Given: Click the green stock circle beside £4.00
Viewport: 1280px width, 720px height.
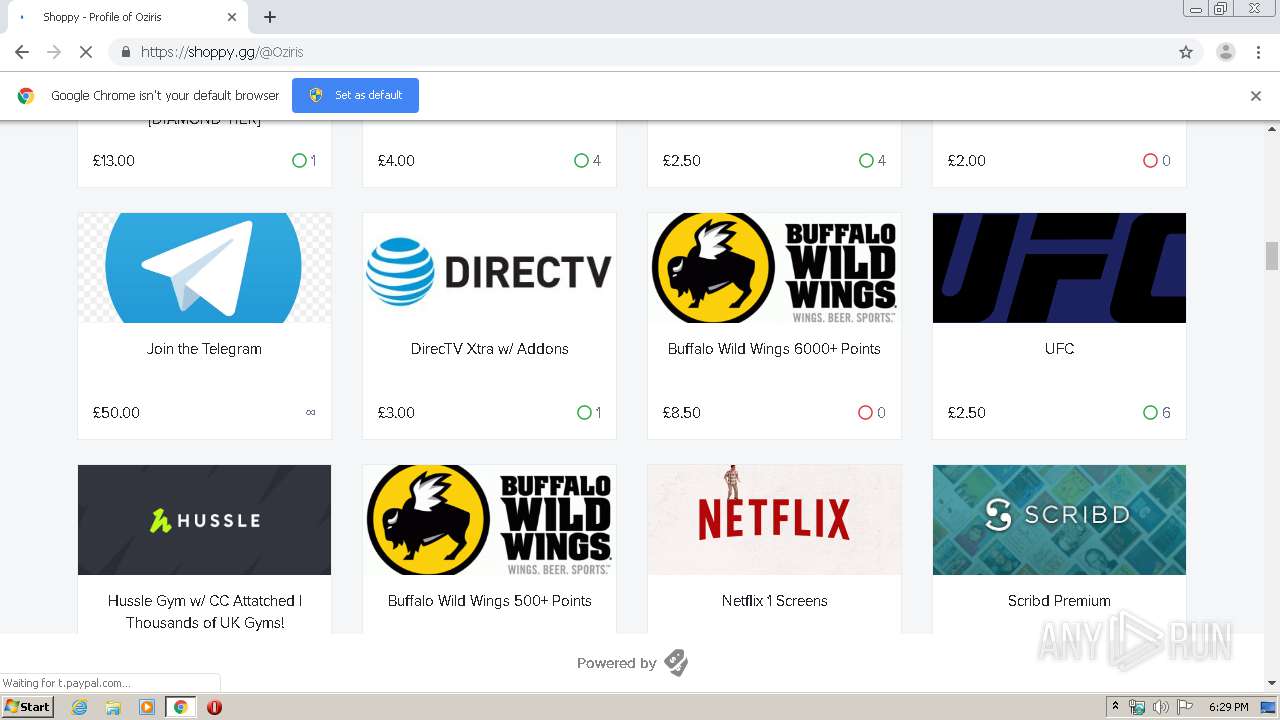Looking at the screenshot, I should pyautogui.click(x=581, y=161).
